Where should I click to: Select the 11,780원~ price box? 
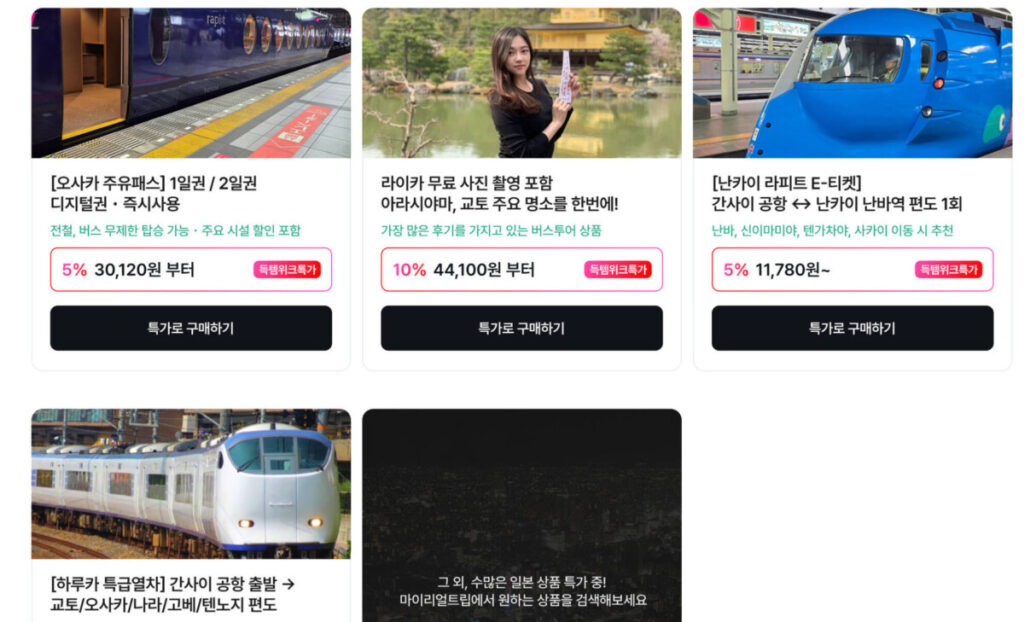tap(852, 269)
